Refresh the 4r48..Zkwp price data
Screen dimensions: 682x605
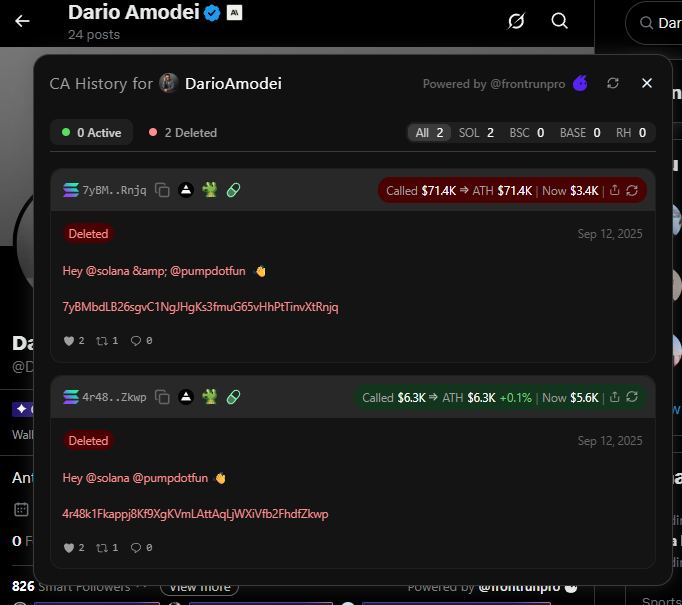pos(632,397)
